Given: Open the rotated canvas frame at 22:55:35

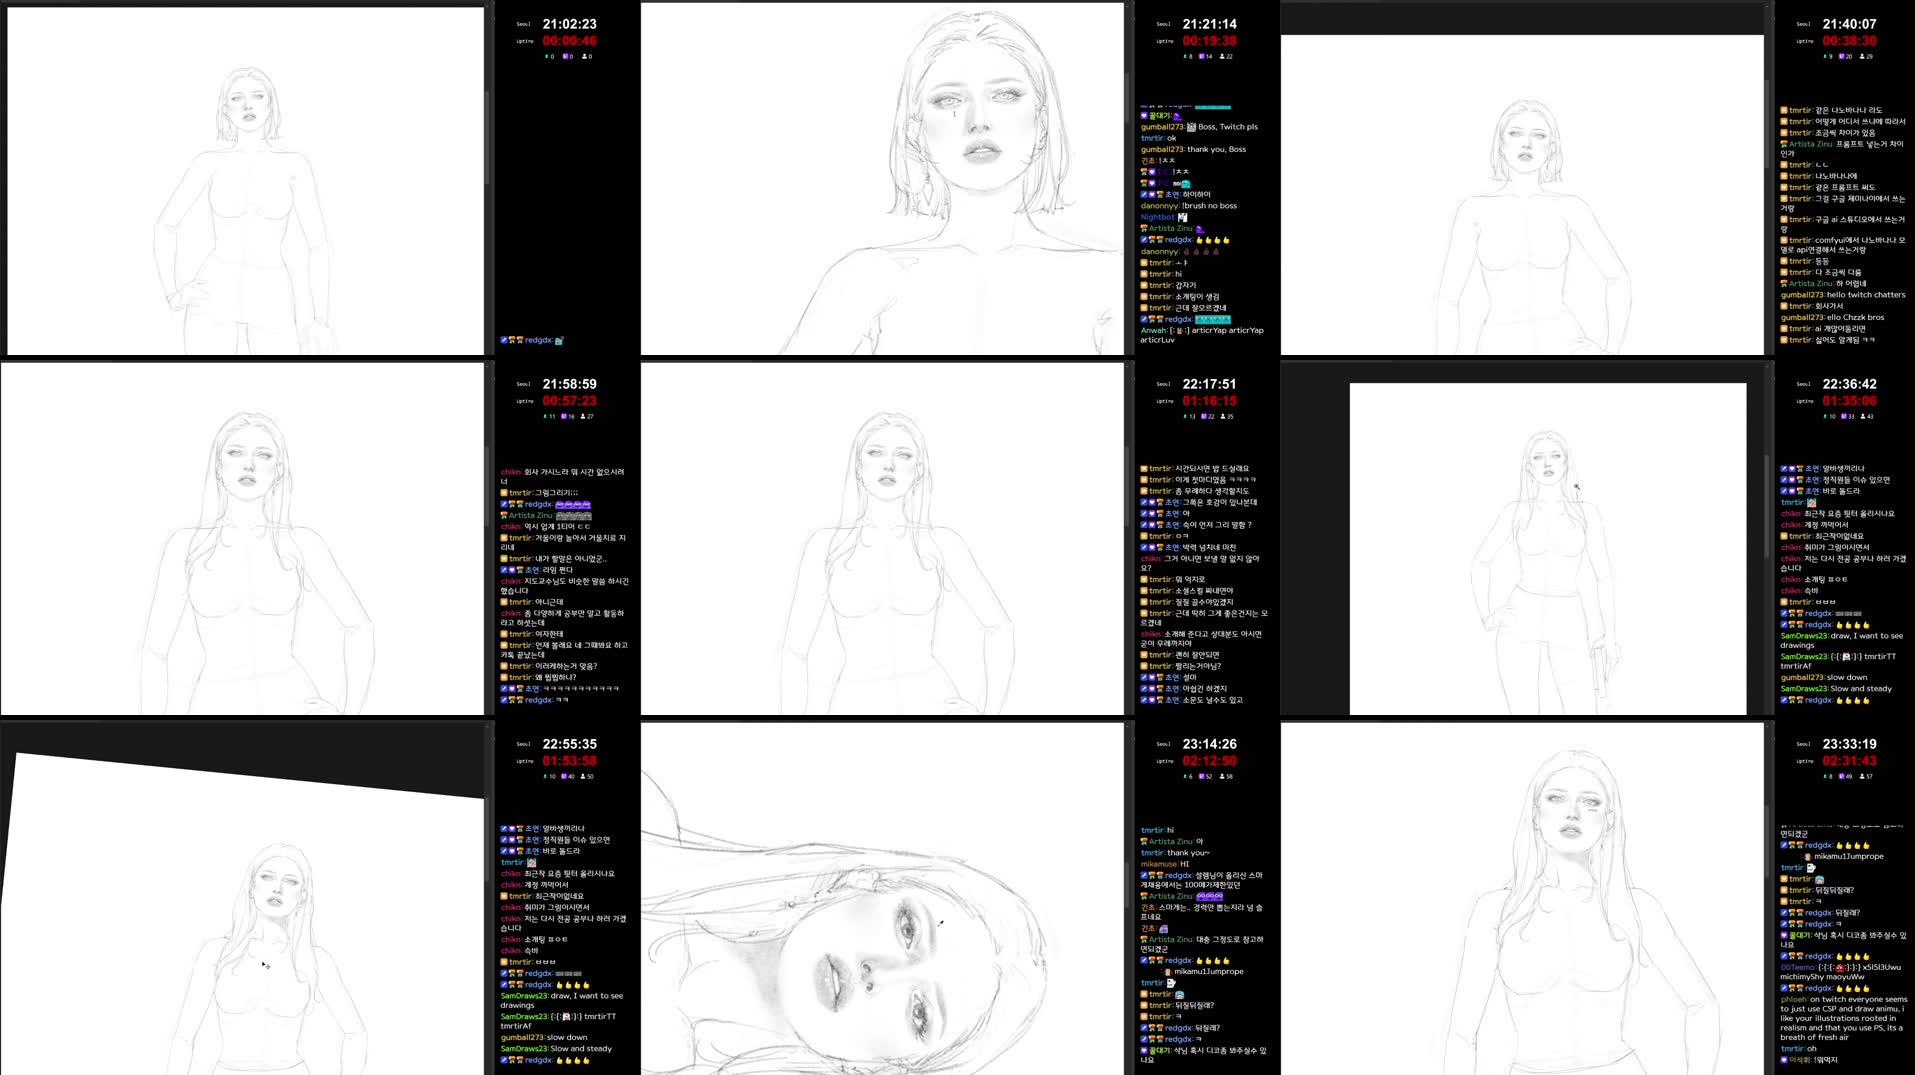Looking at the screenshot, I should [x=242, y=899].
